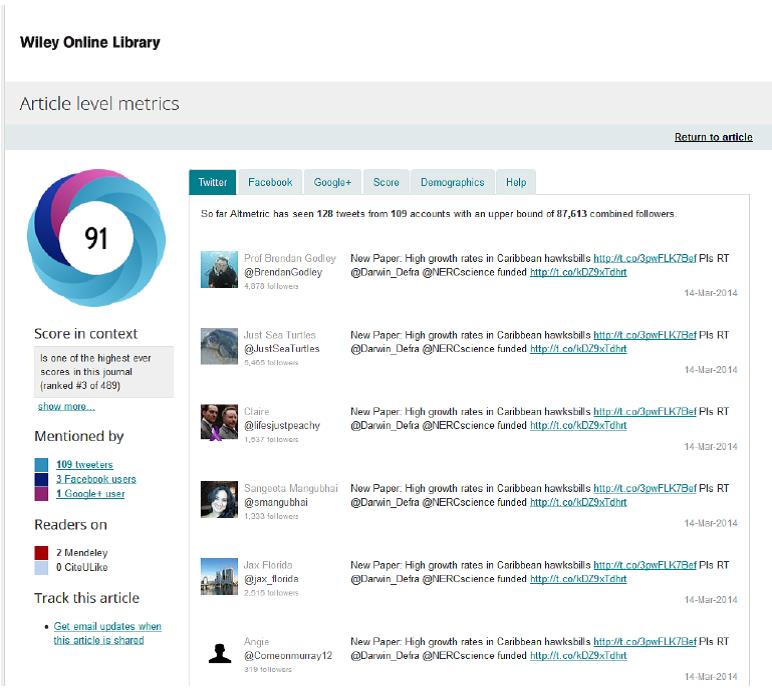
Task: Click the Altmetric donut score badge
Action: coord(96,238)
